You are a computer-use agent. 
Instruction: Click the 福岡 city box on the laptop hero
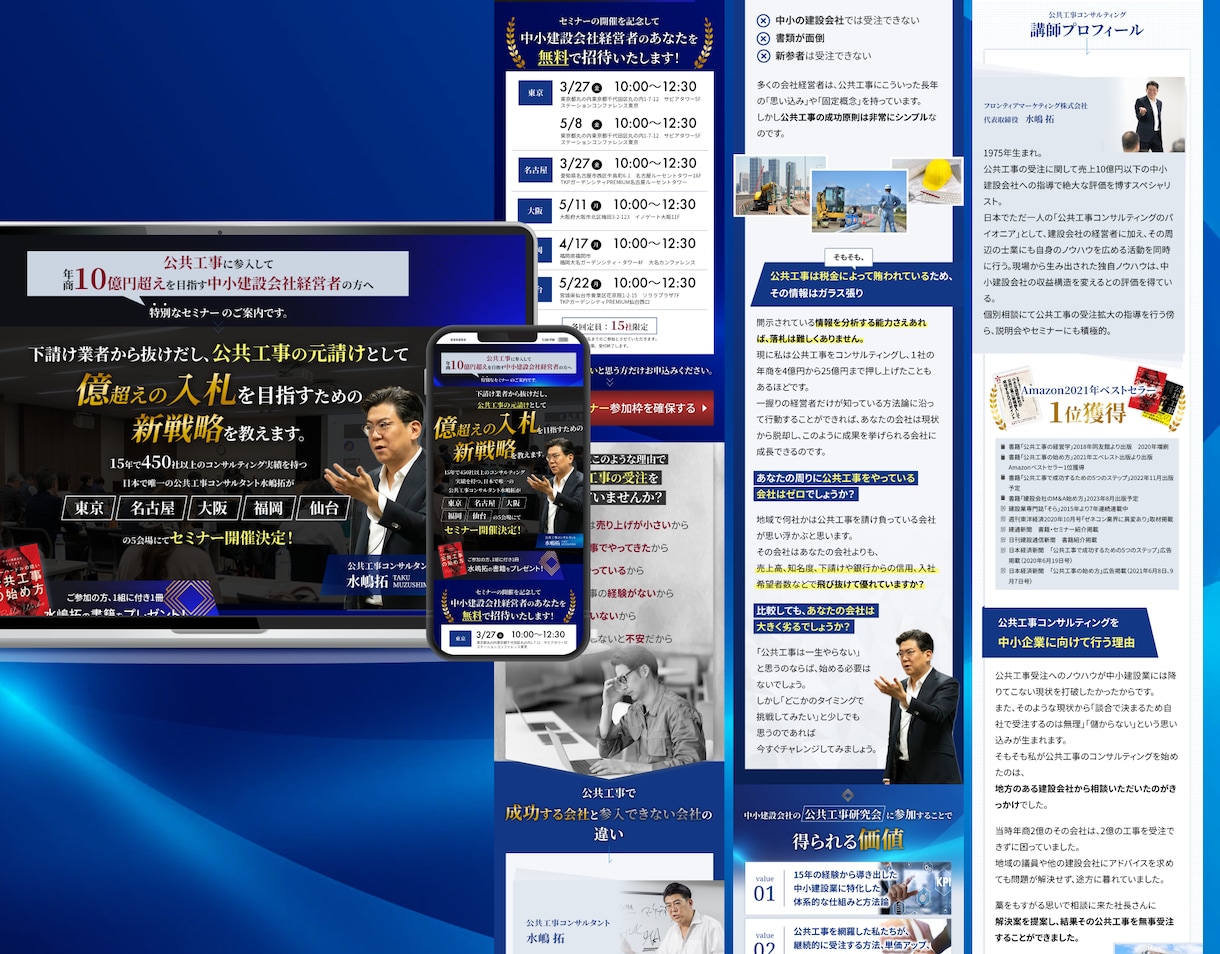[267, 508]
